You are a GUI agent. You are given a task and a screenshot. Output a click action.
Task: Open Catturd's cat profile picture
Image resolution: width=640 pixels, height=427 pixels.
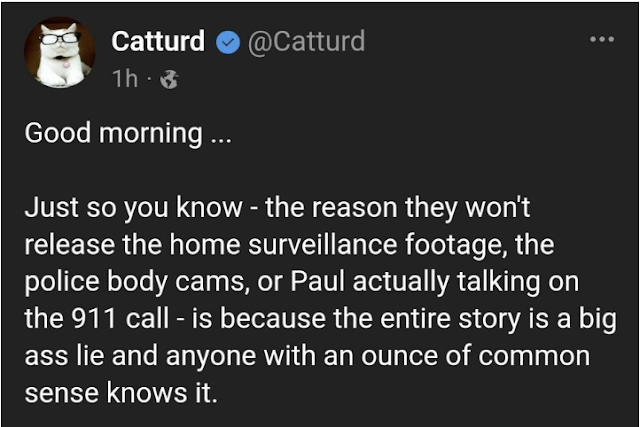tap(59, 53)
